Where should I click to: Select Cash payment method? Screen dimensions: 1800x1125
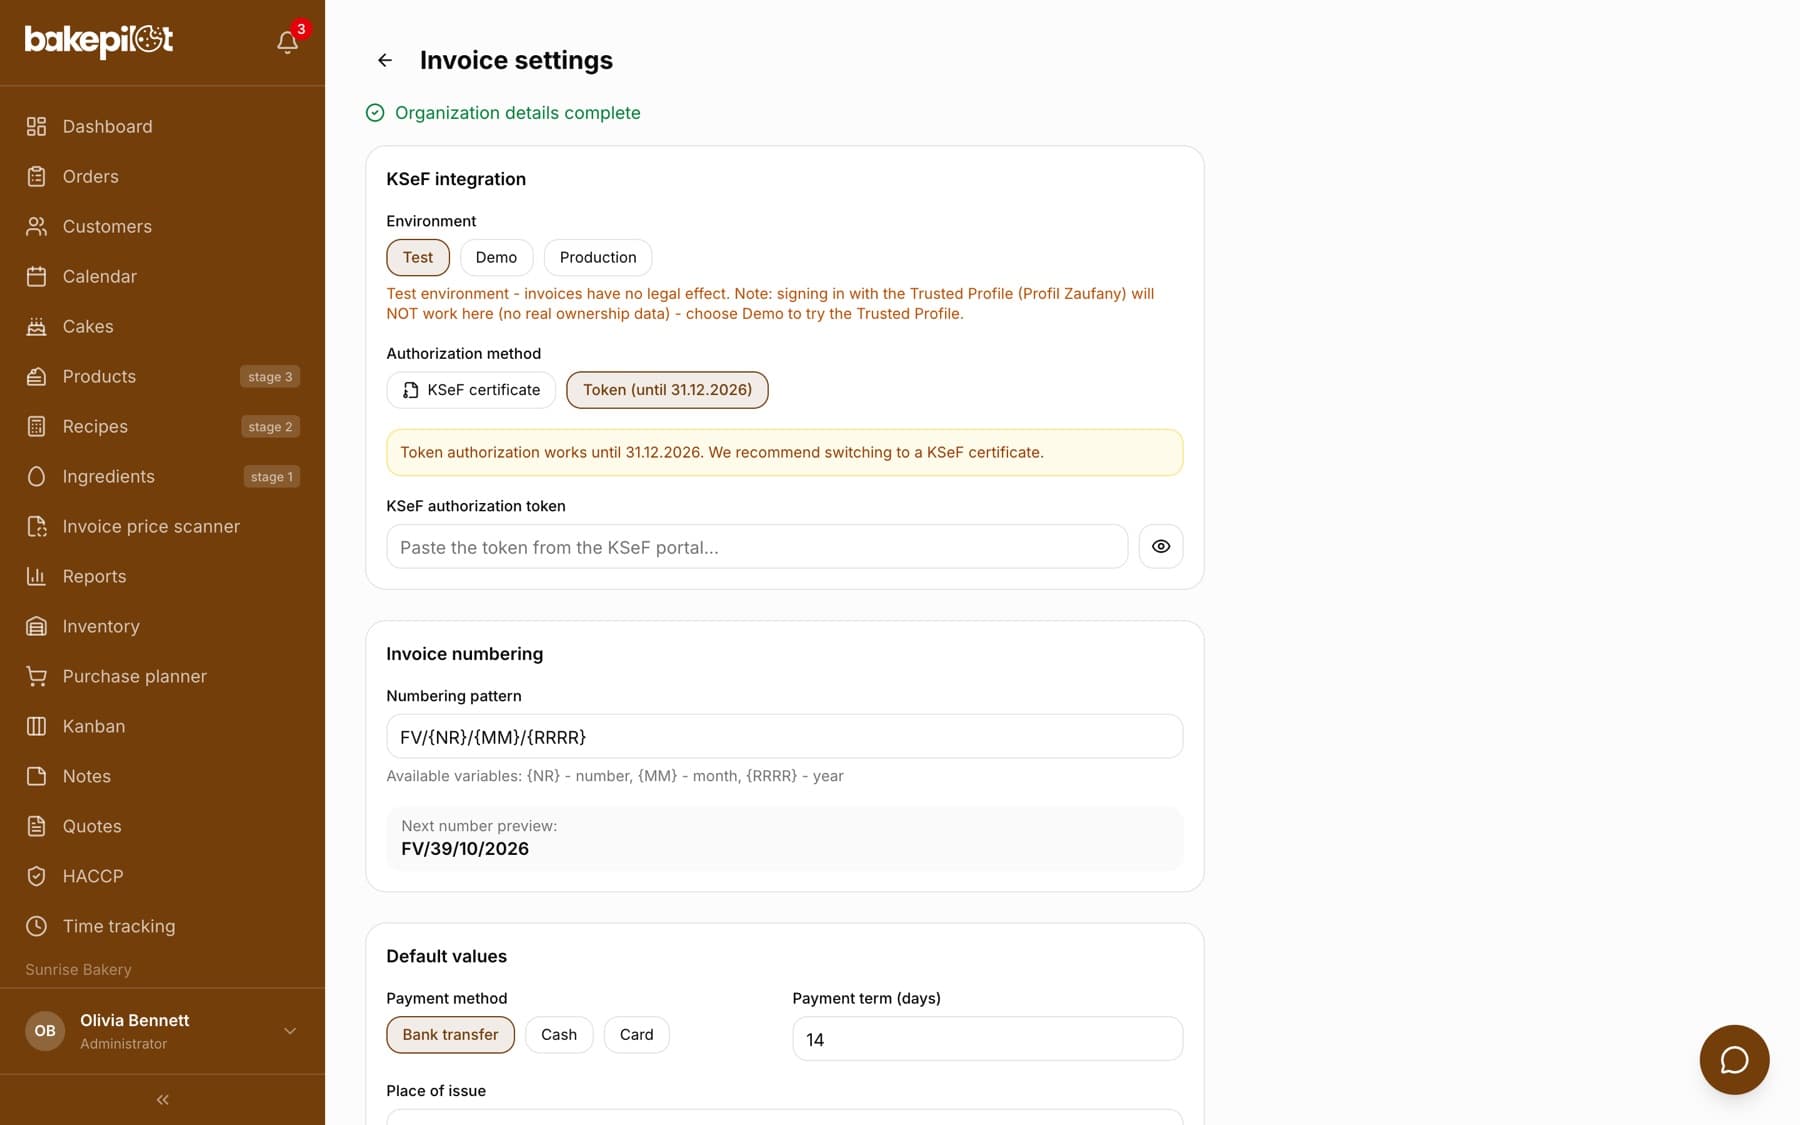tap(559, 1034)
